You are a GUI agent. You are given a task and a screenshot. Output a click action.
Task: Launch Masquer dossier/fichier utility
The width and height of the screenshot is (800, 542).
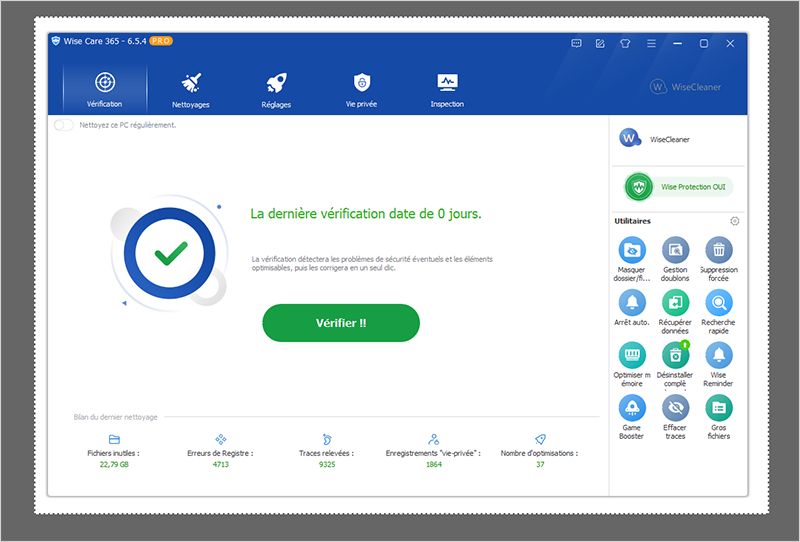[632, 259]
